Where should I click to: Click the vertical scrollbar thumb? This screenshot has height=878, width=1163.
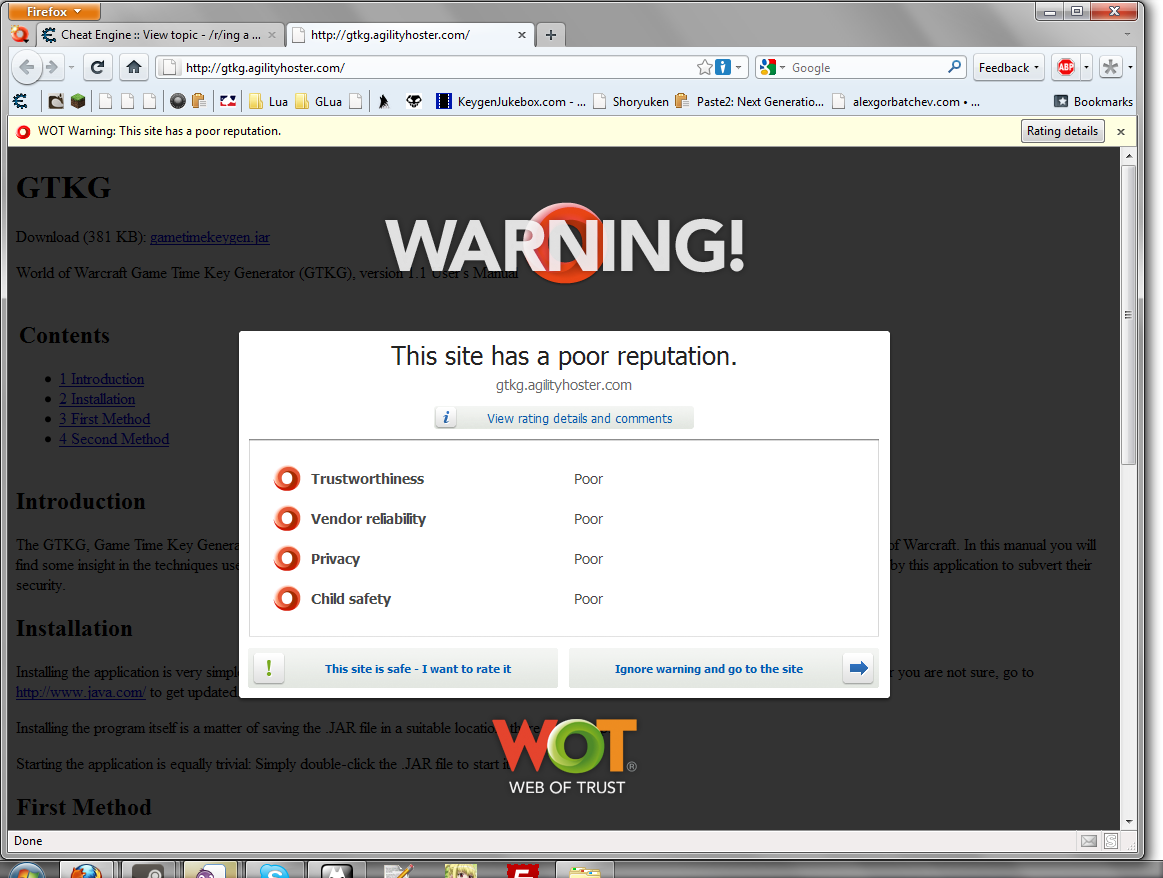(1129, 315)
